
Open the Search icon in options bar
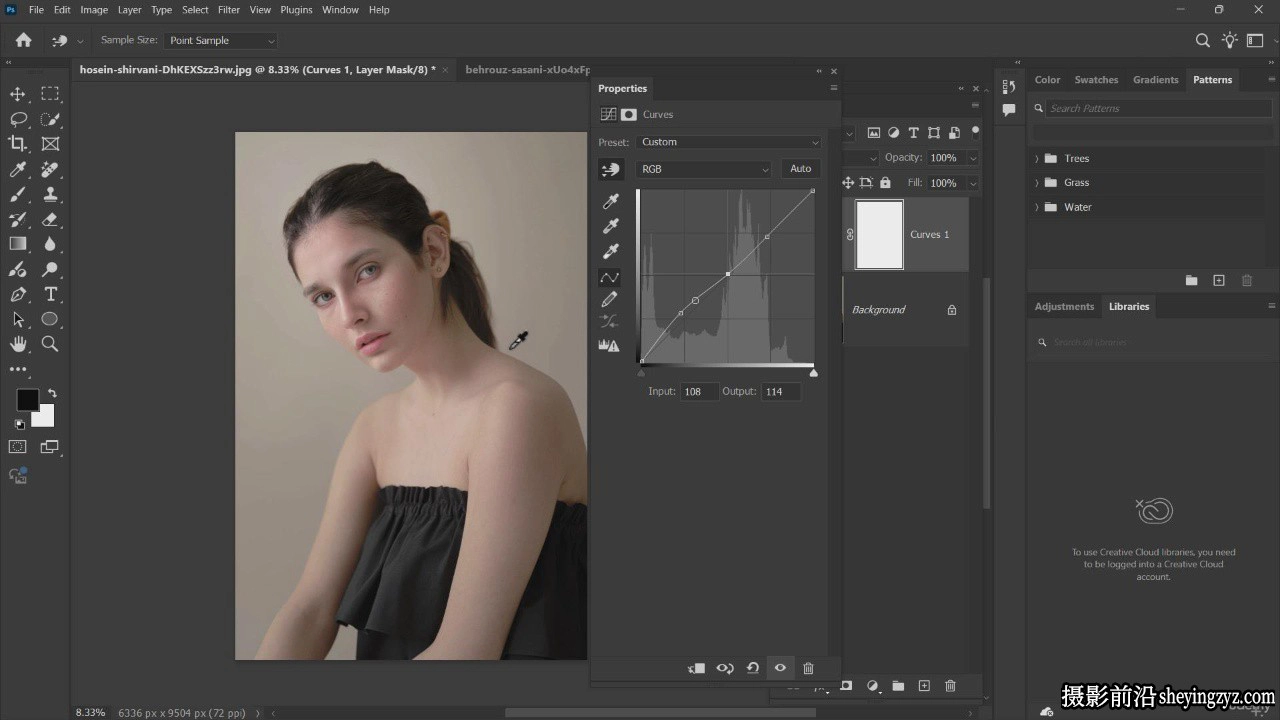pyautogui.click(x=1203, y=41)
